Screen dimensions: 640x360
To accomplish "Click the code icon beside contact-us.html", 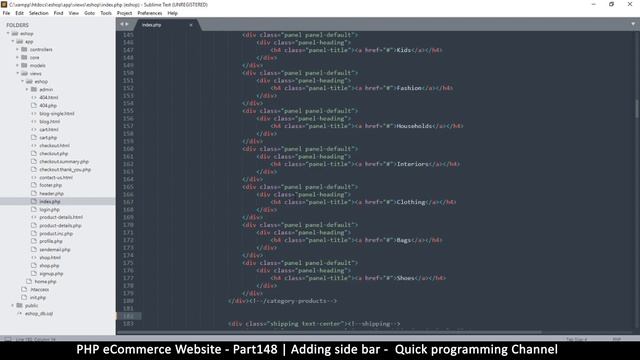I will (34, 178).
